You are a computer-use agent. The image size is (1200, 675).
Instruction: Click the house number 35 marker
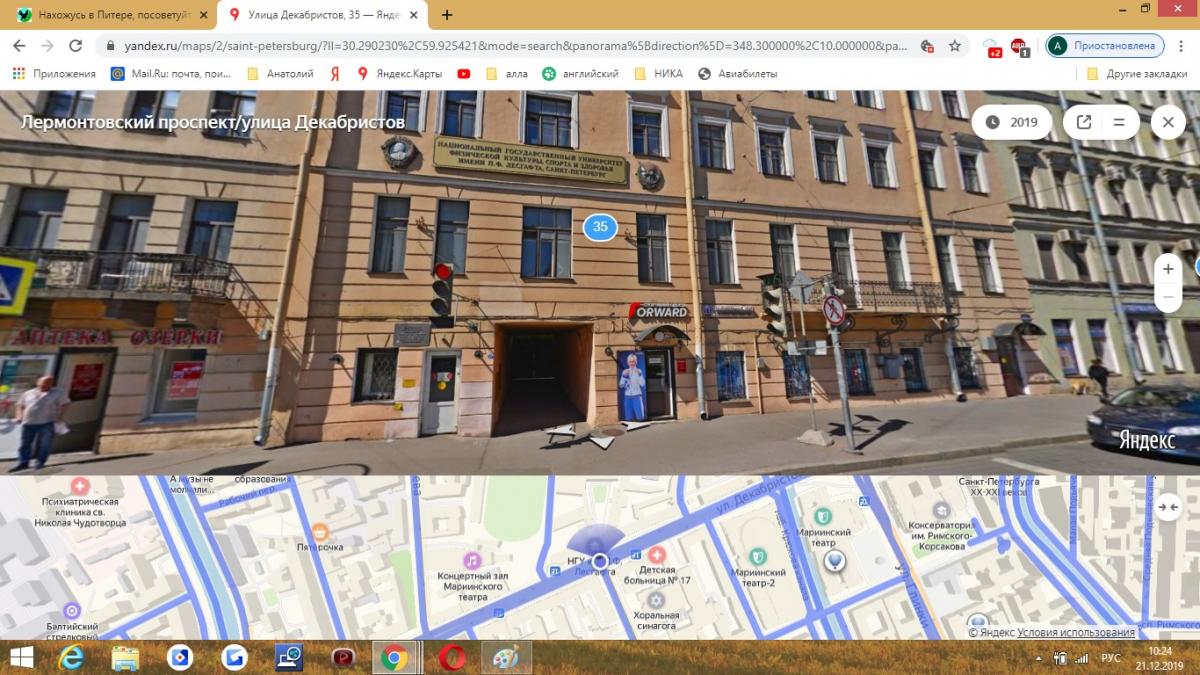600,227
